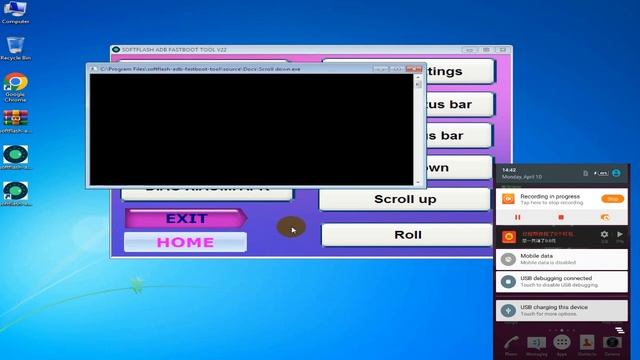
Task: Click the 'Recording in progress' notification text
Action: coord(550,196)
